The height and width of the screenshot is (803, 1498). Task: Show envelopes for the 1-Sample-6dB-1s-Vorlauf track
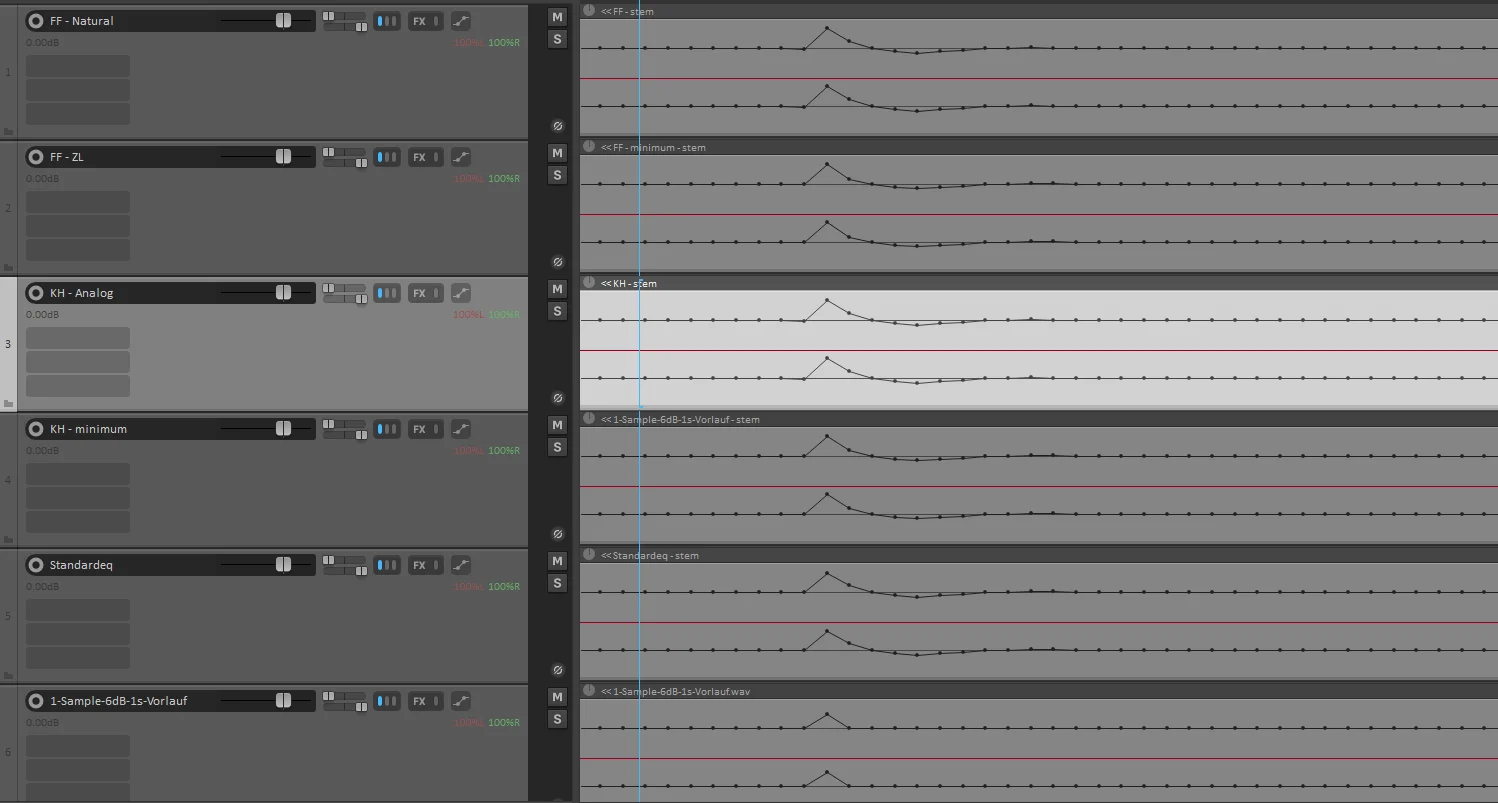click(x=461, y=701)
